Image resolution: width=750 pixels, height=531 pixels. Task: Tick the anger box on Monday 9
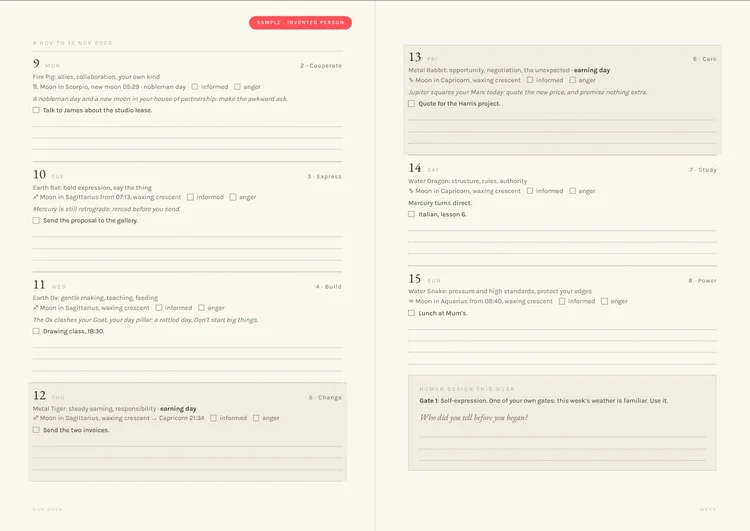click(x=237, y=87)
